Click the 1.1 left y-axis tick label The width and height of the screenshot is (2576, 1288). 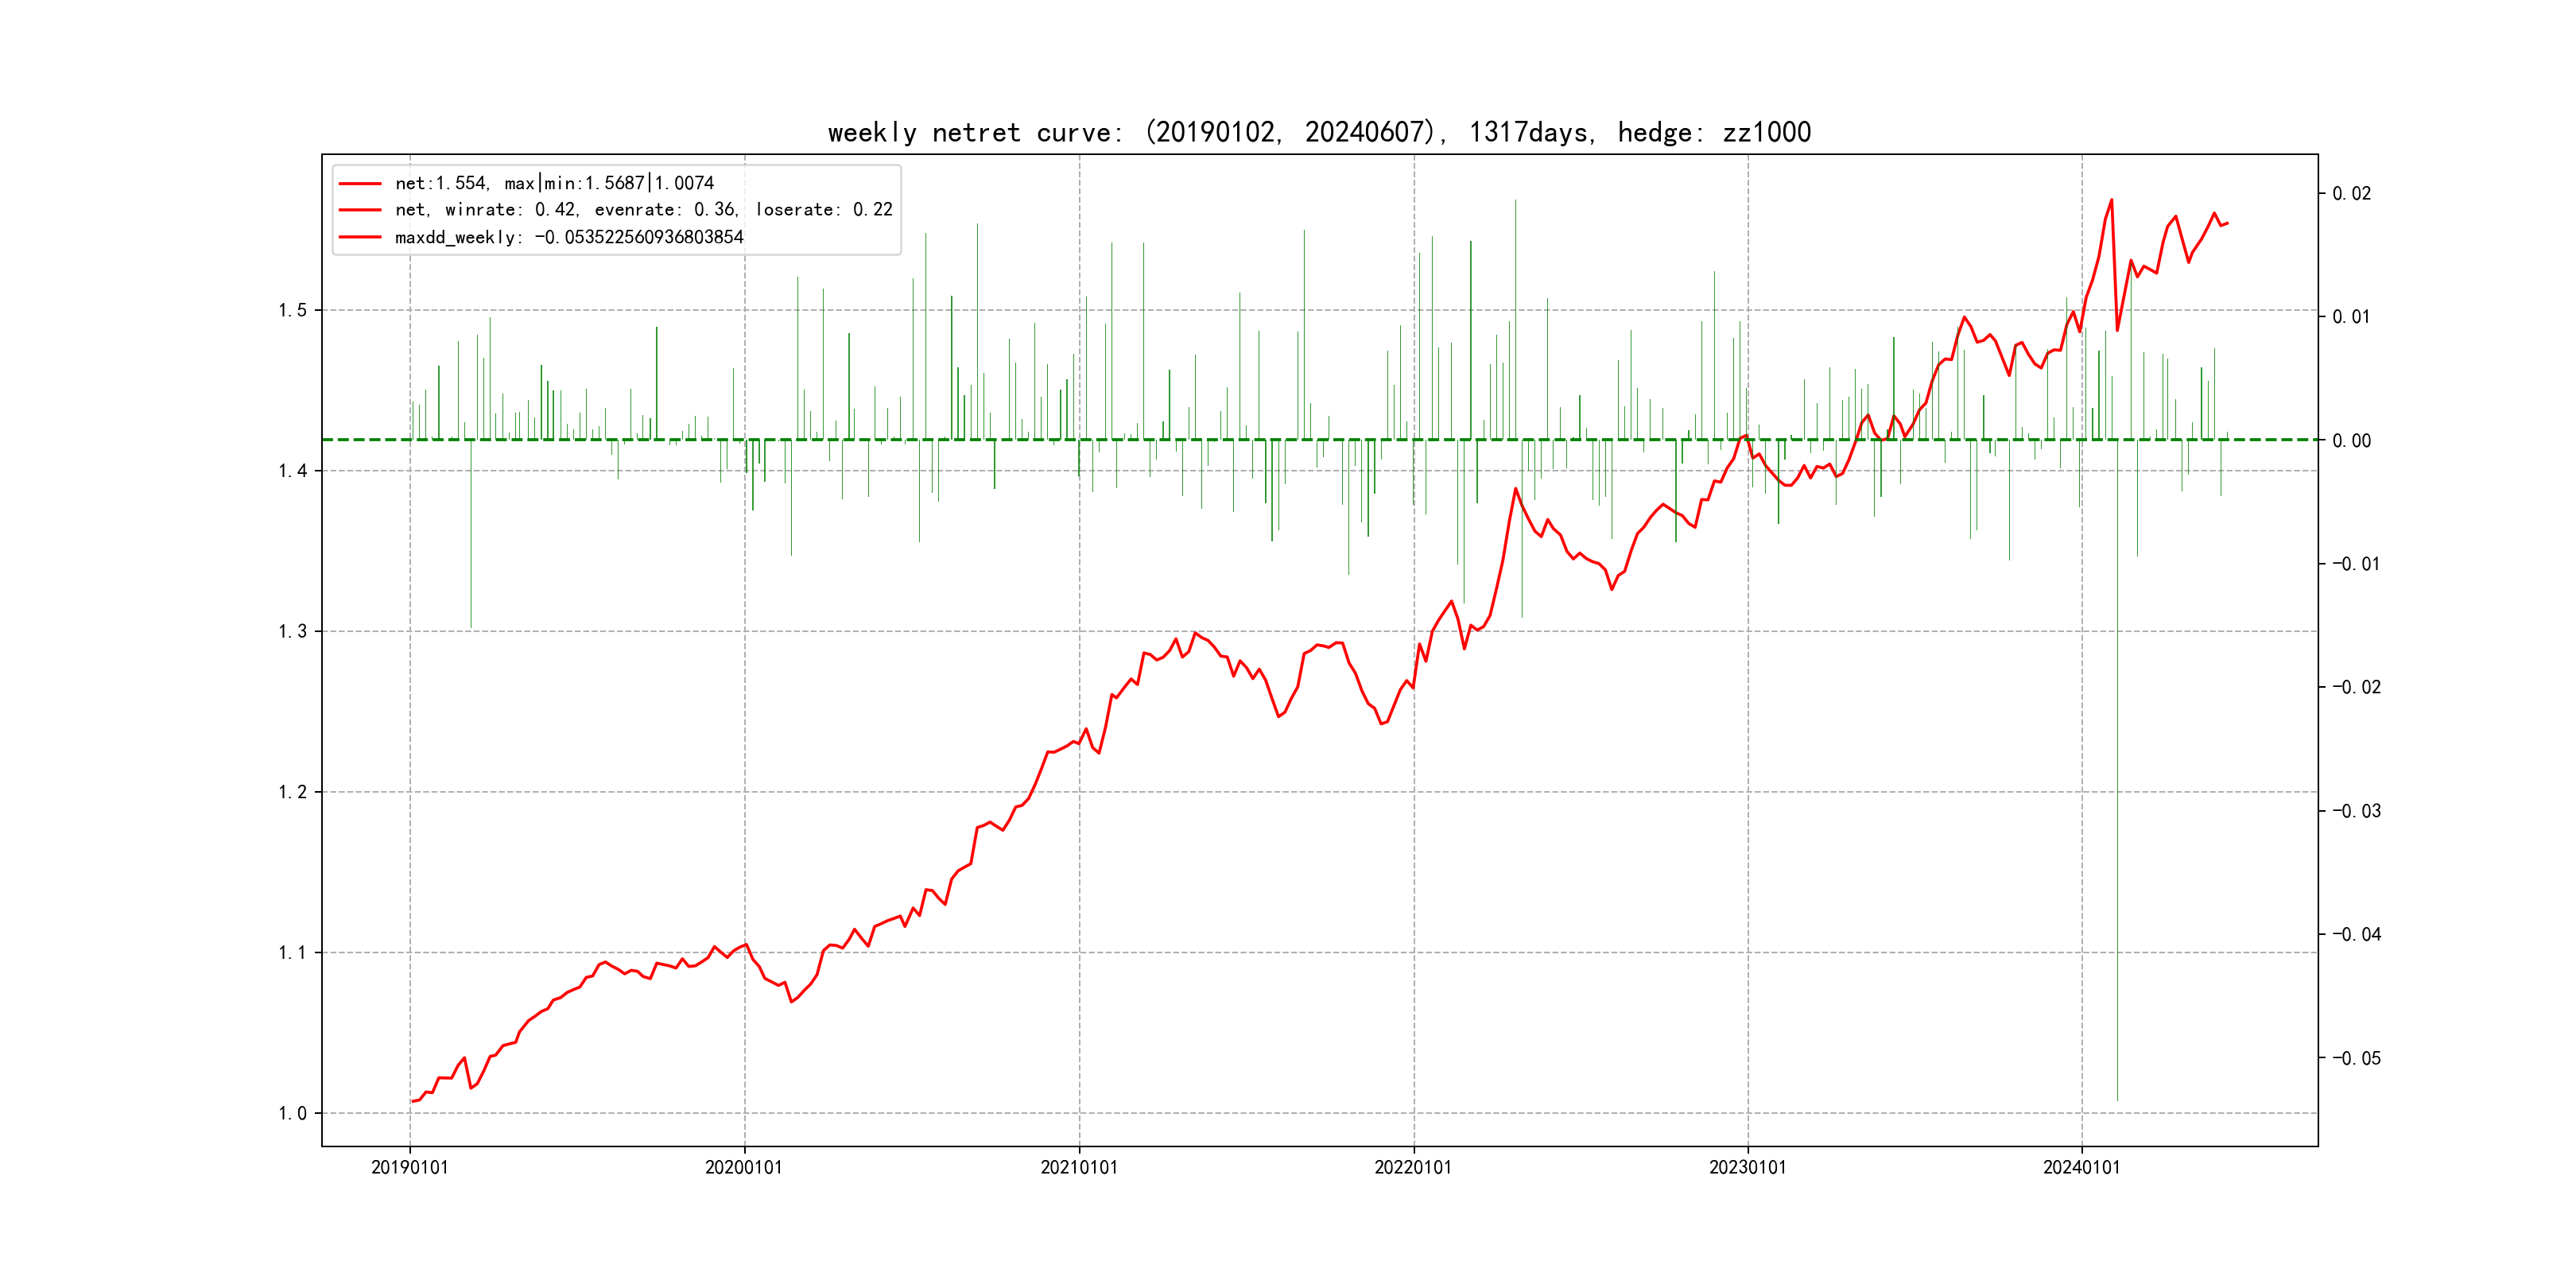click(293, 953)
